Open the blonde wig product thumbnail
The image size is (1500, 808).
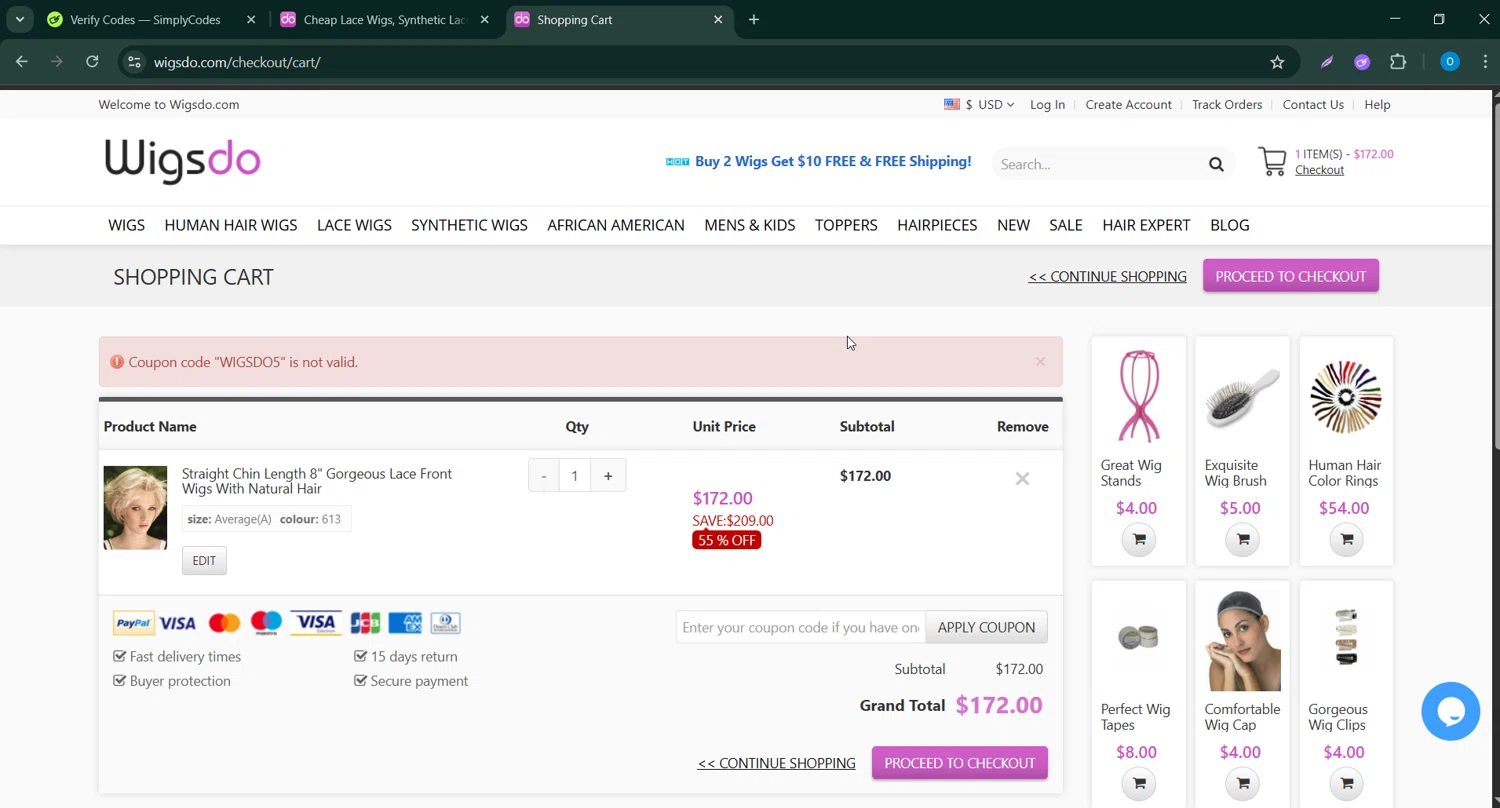[x=135, y=508]
